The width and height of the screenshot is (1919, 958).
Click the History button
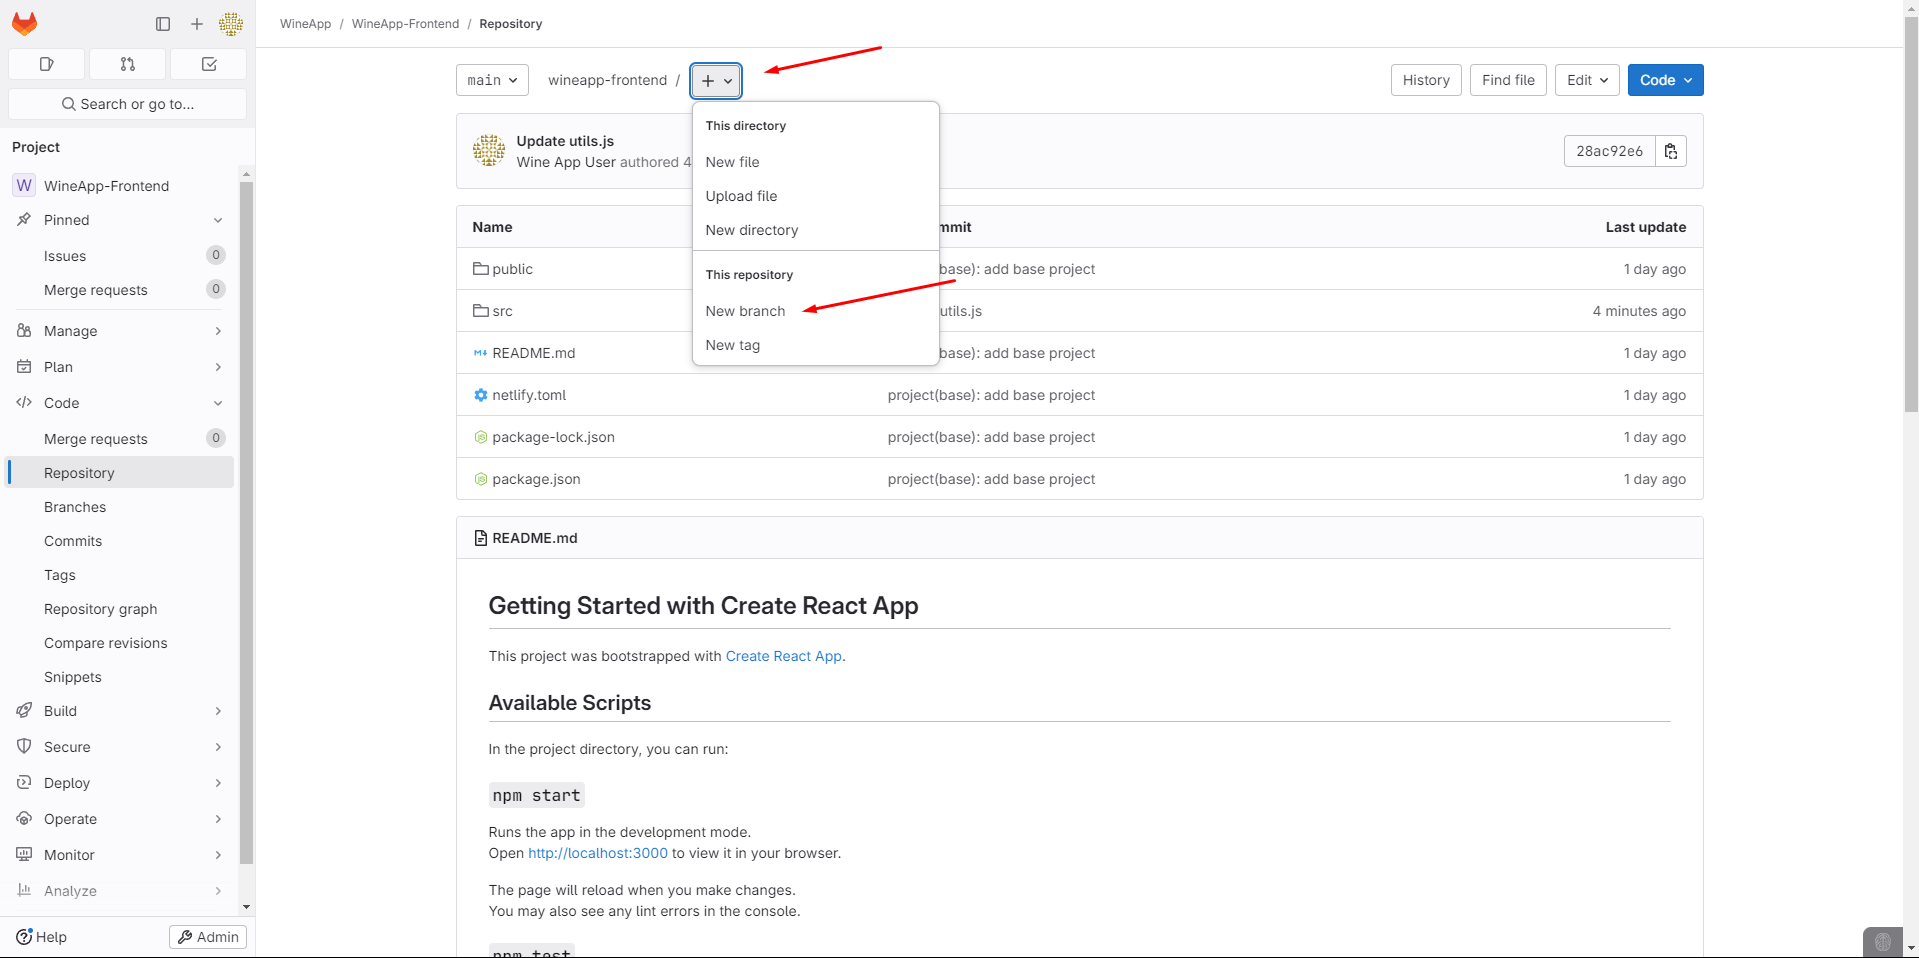point(1426,80)
